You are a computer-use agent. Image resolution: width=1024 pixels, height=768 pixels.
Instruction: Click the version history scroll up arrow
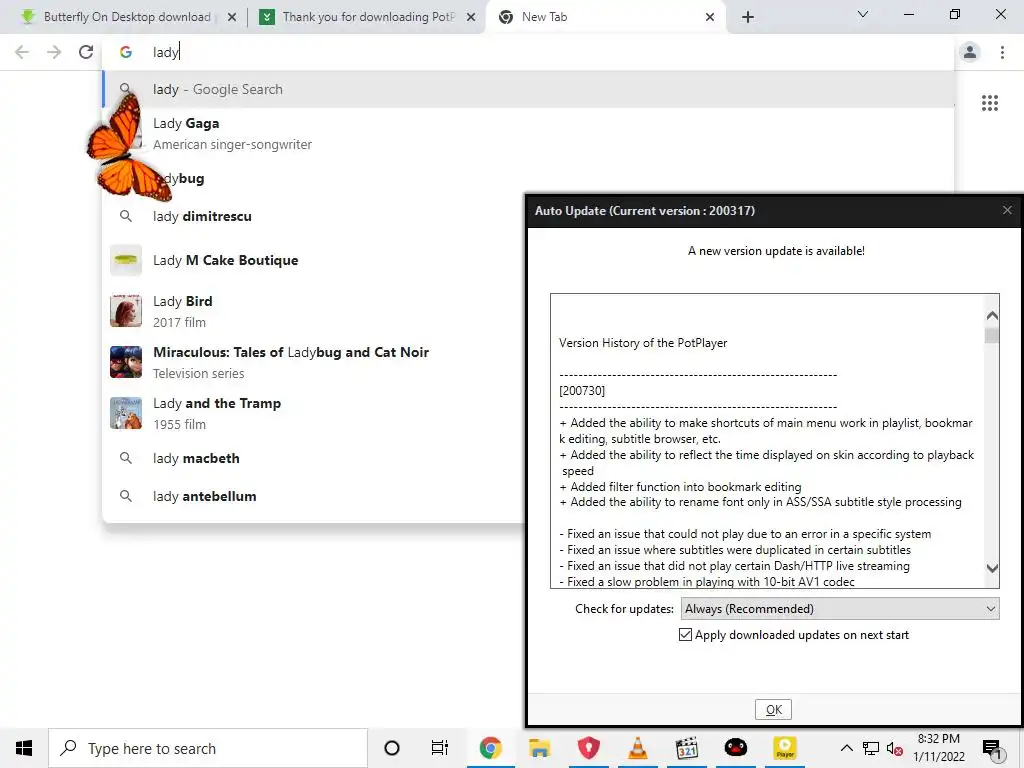(992, 315)
